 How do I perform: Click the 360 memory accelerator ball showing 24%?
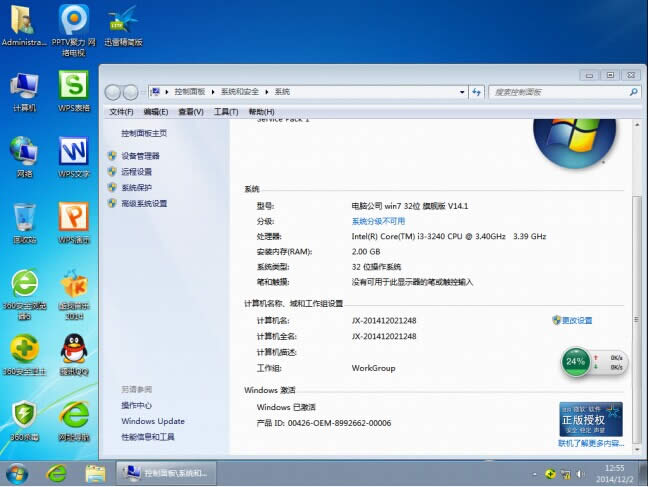(x=576, y=360)
